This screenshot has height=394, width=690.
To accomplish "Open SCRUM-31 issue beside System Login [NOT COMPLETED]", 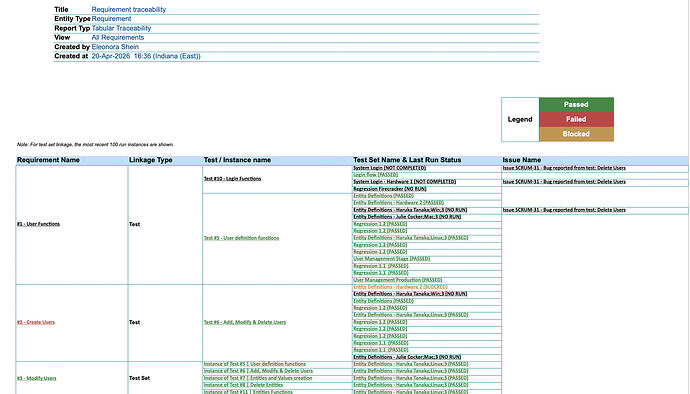I will (564, 168).
